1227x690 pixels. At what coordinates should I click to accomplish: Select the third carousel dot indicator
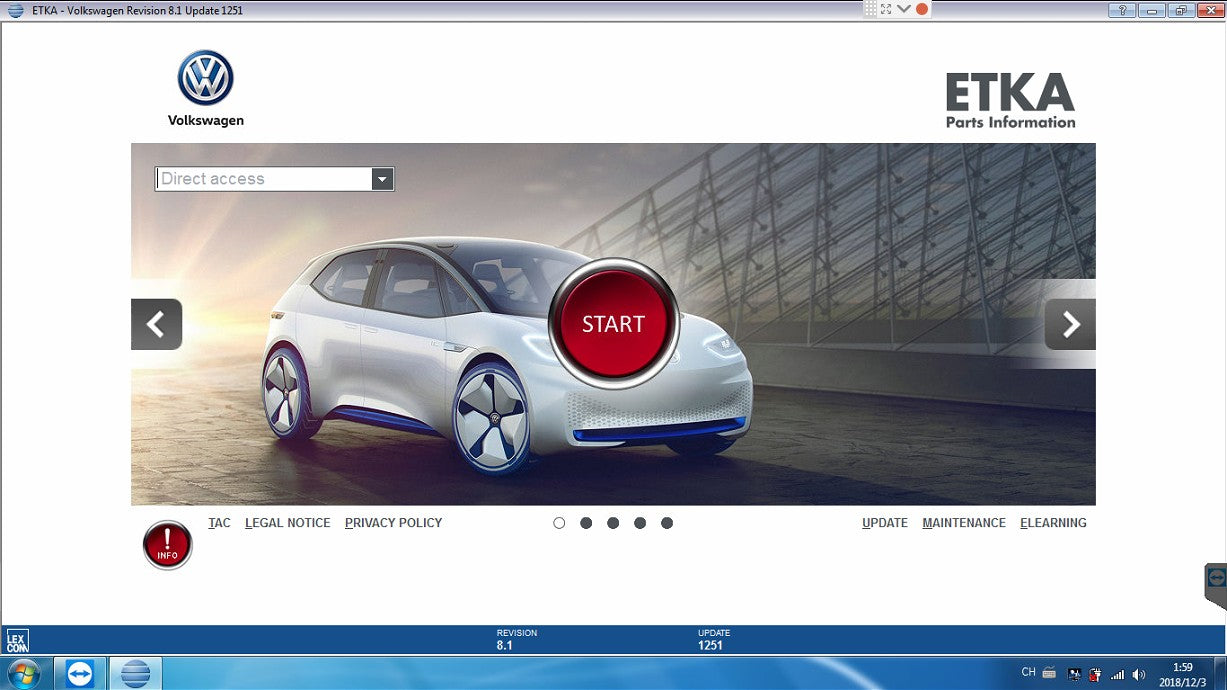[613, 523]
